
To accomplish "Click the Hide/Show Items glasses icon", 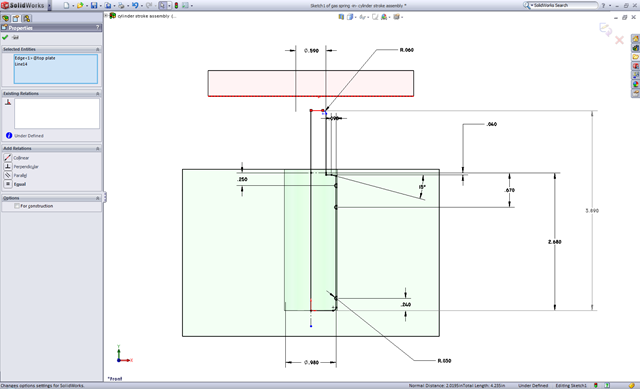I will (362, 17).
